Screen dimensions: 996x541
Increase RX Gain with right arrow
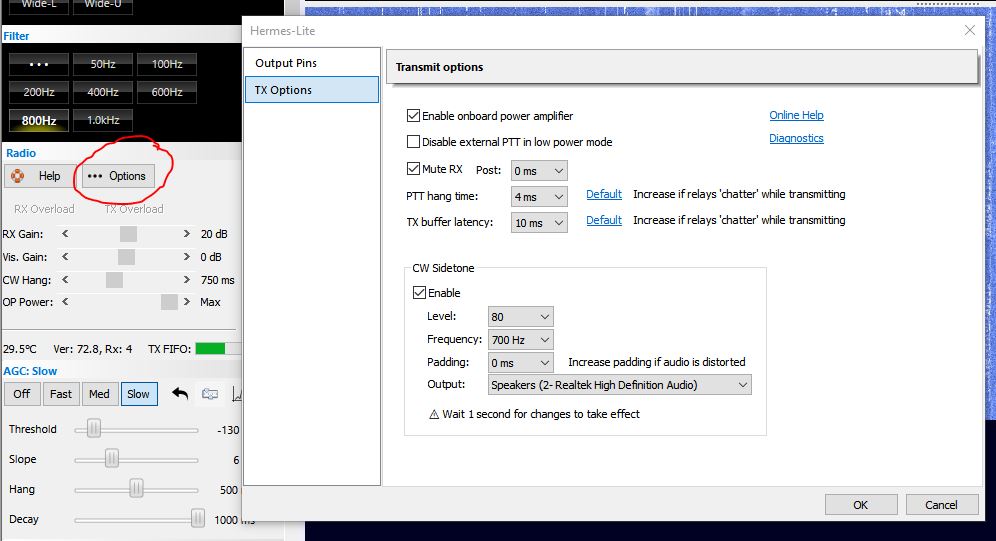pyautogui.click(x=186, y=233)
